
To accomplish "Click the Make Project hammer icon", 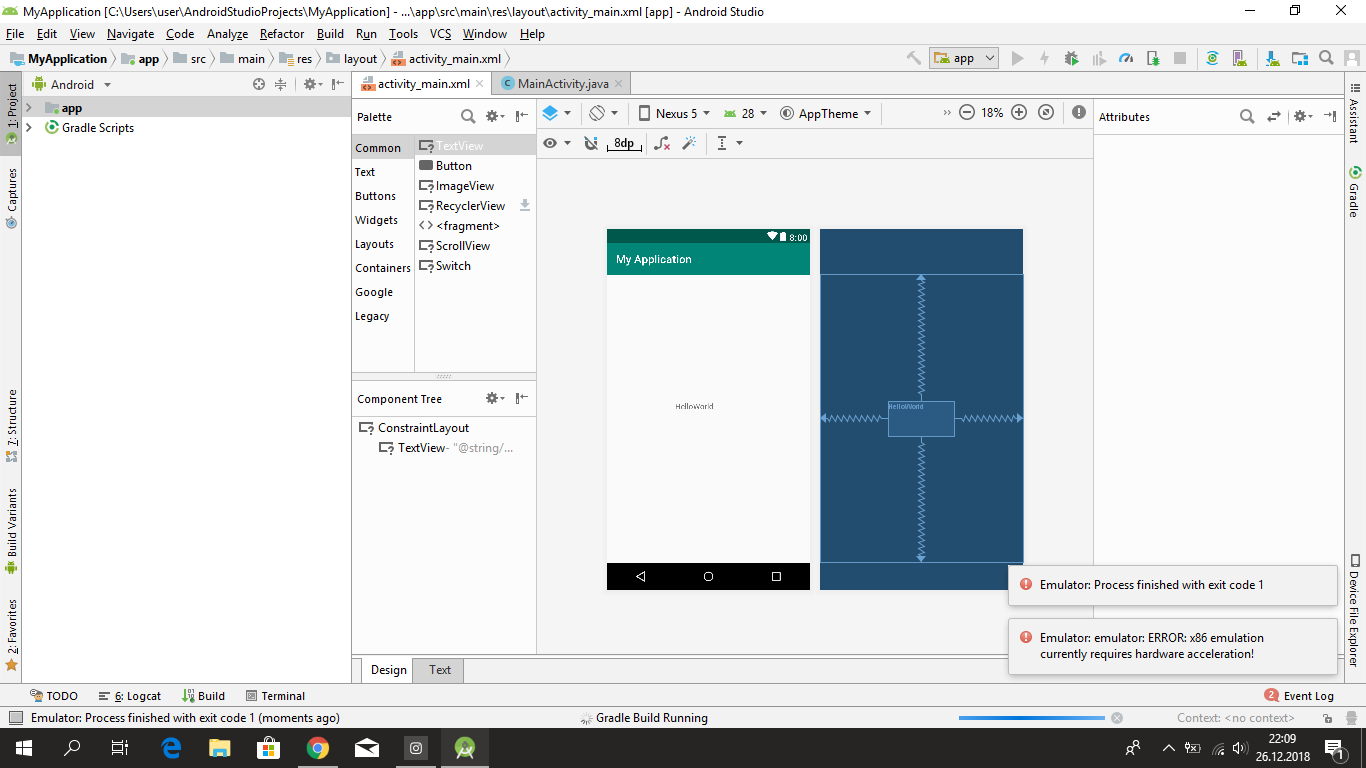I will (913, 58).
